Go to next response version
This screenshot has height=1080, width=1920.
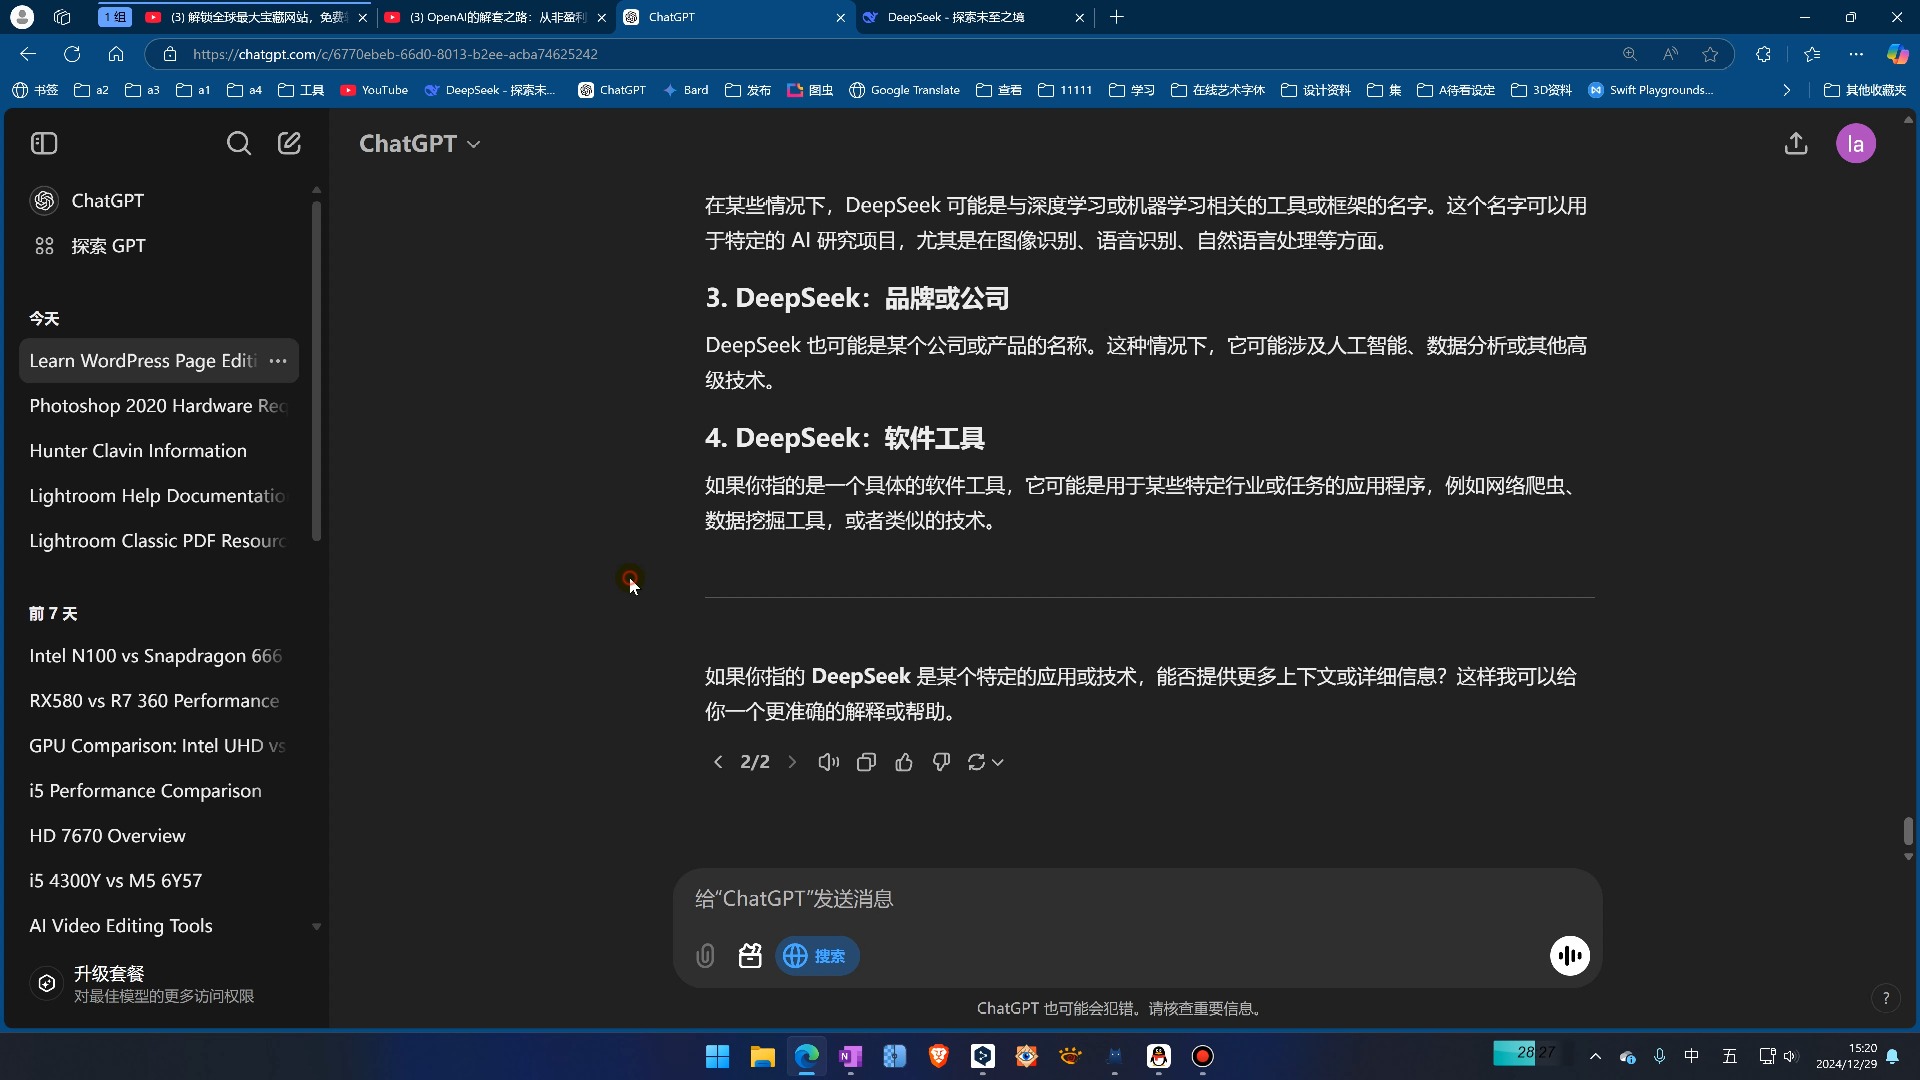coord(792,762)
